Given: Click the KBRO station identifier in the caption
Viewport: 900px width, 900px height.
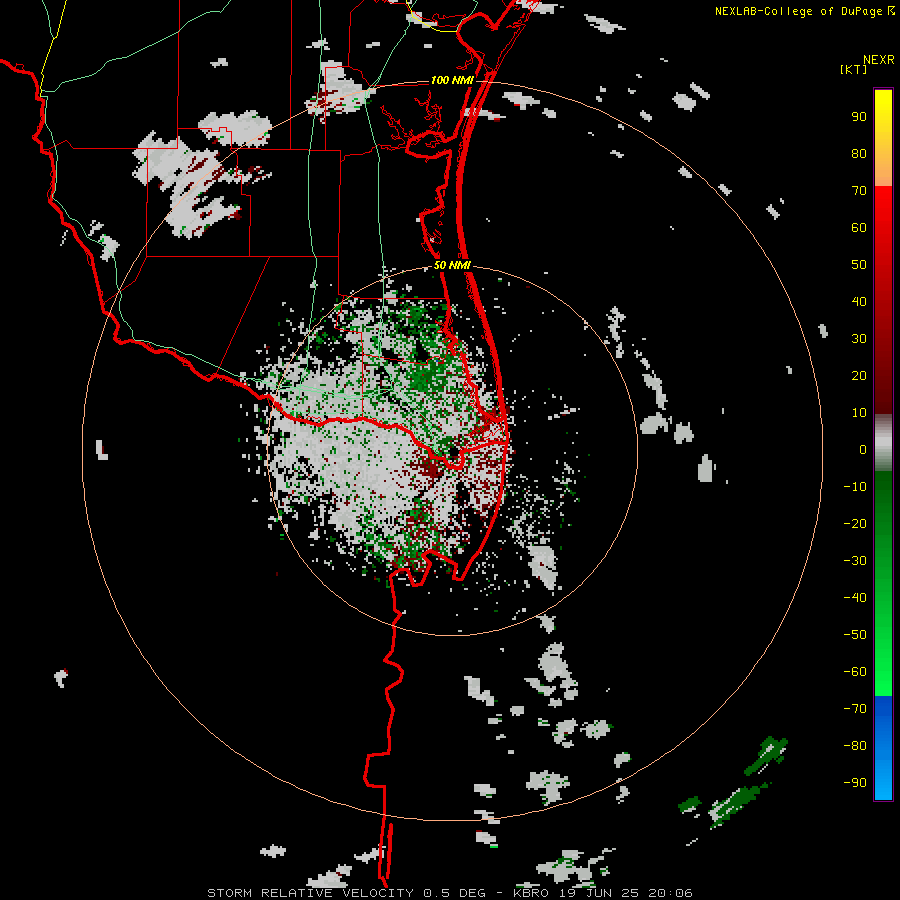Looking at the screenshot, I should [x=531, y=893].
